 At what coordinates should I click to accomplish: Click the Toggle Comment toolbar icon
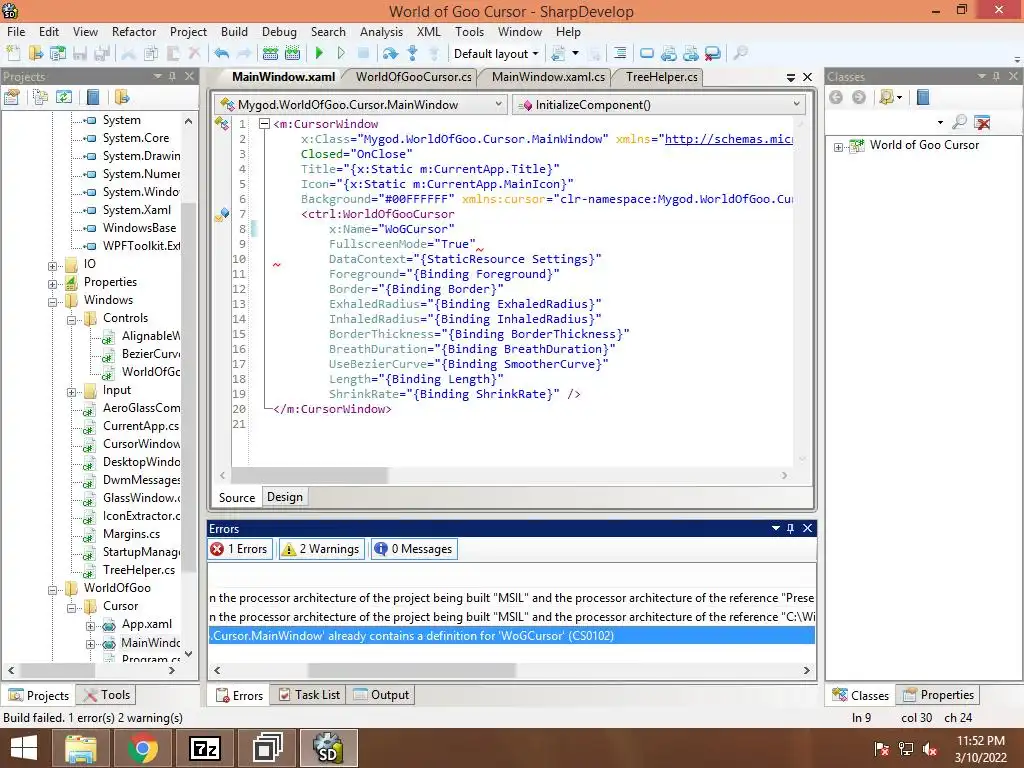[x=647, y=54]
